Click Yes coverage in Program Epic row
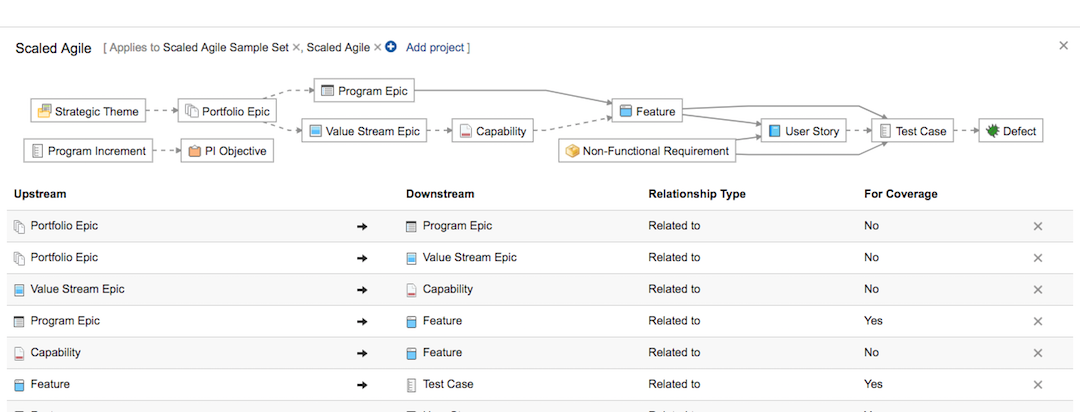 coord(873,321)
